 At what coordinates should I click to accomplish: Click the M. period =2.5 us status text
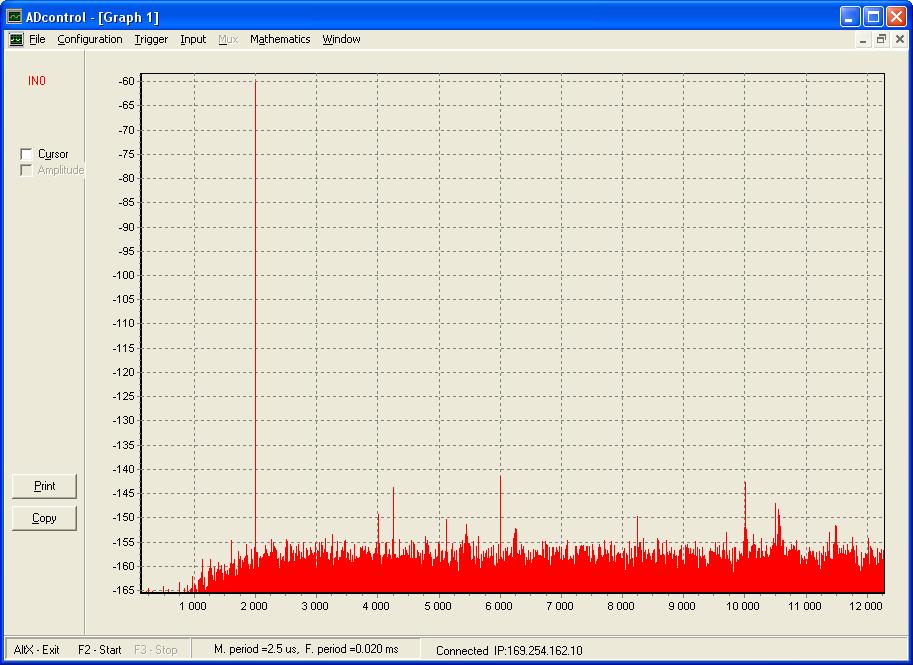pos(256,649)
